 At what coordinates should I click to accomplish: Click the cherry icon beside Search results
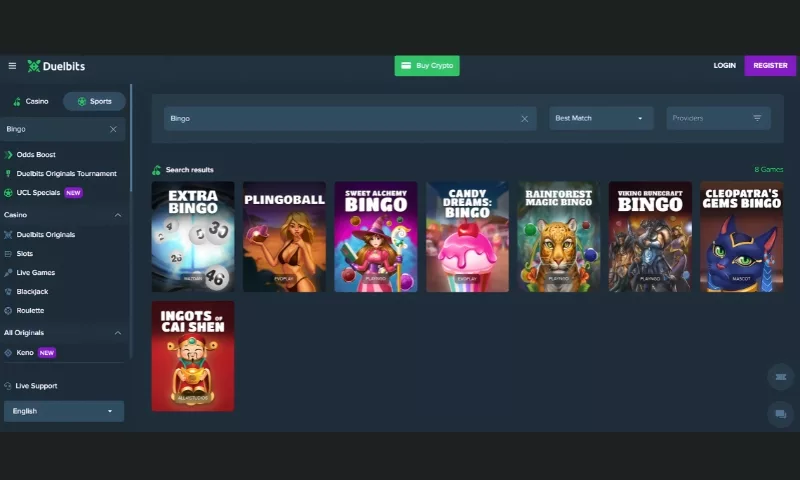coord(157,170)
